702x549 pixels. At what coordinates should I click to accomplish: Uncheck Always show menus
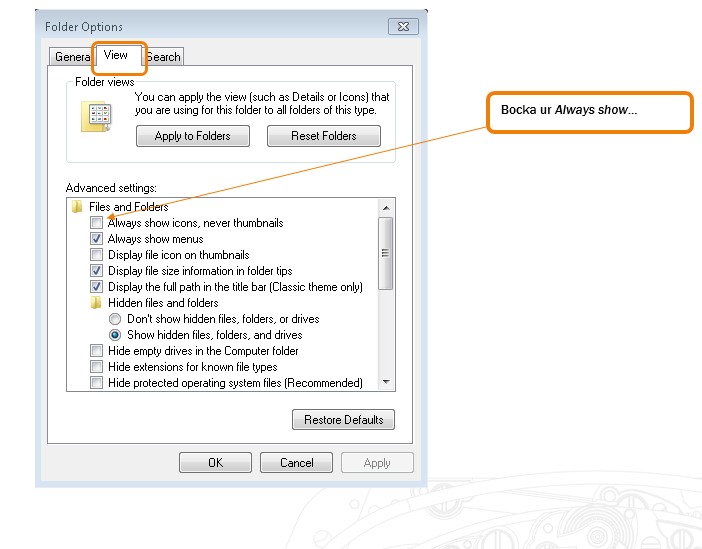(97, 239)
